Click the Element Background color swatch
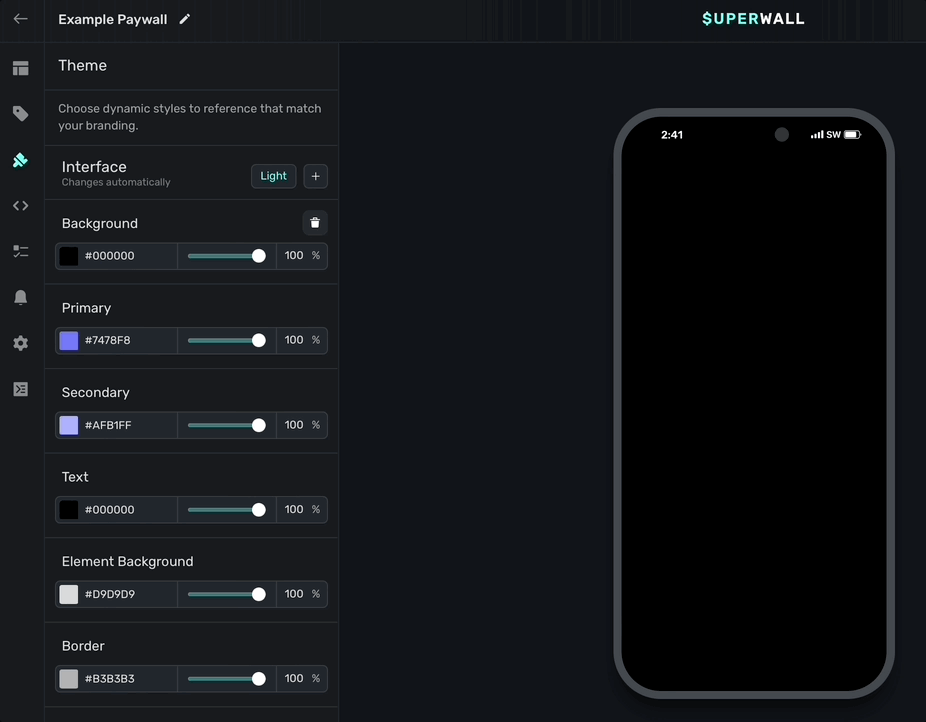The height and width of the screenshot is (722, 926). pos(69,594)
